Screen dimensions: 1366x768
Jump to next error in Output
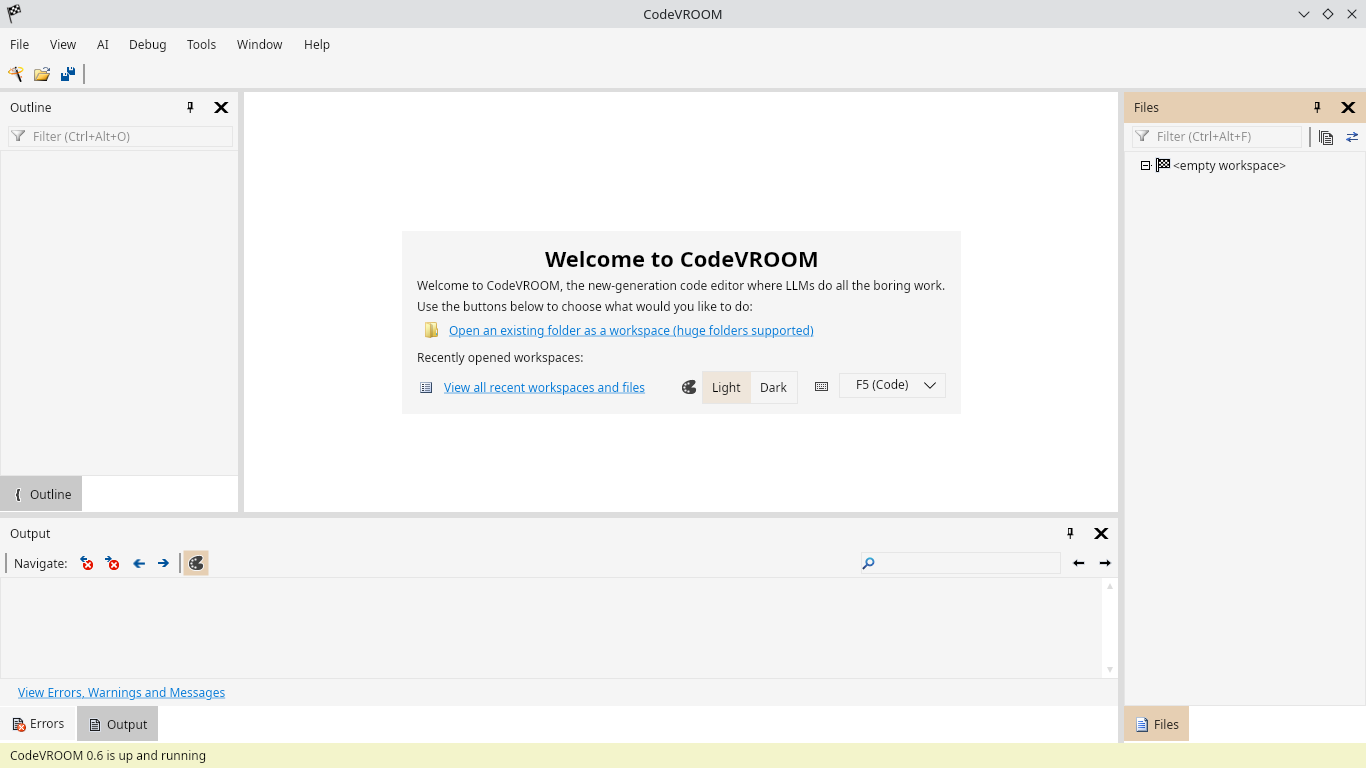click(113, 563)
